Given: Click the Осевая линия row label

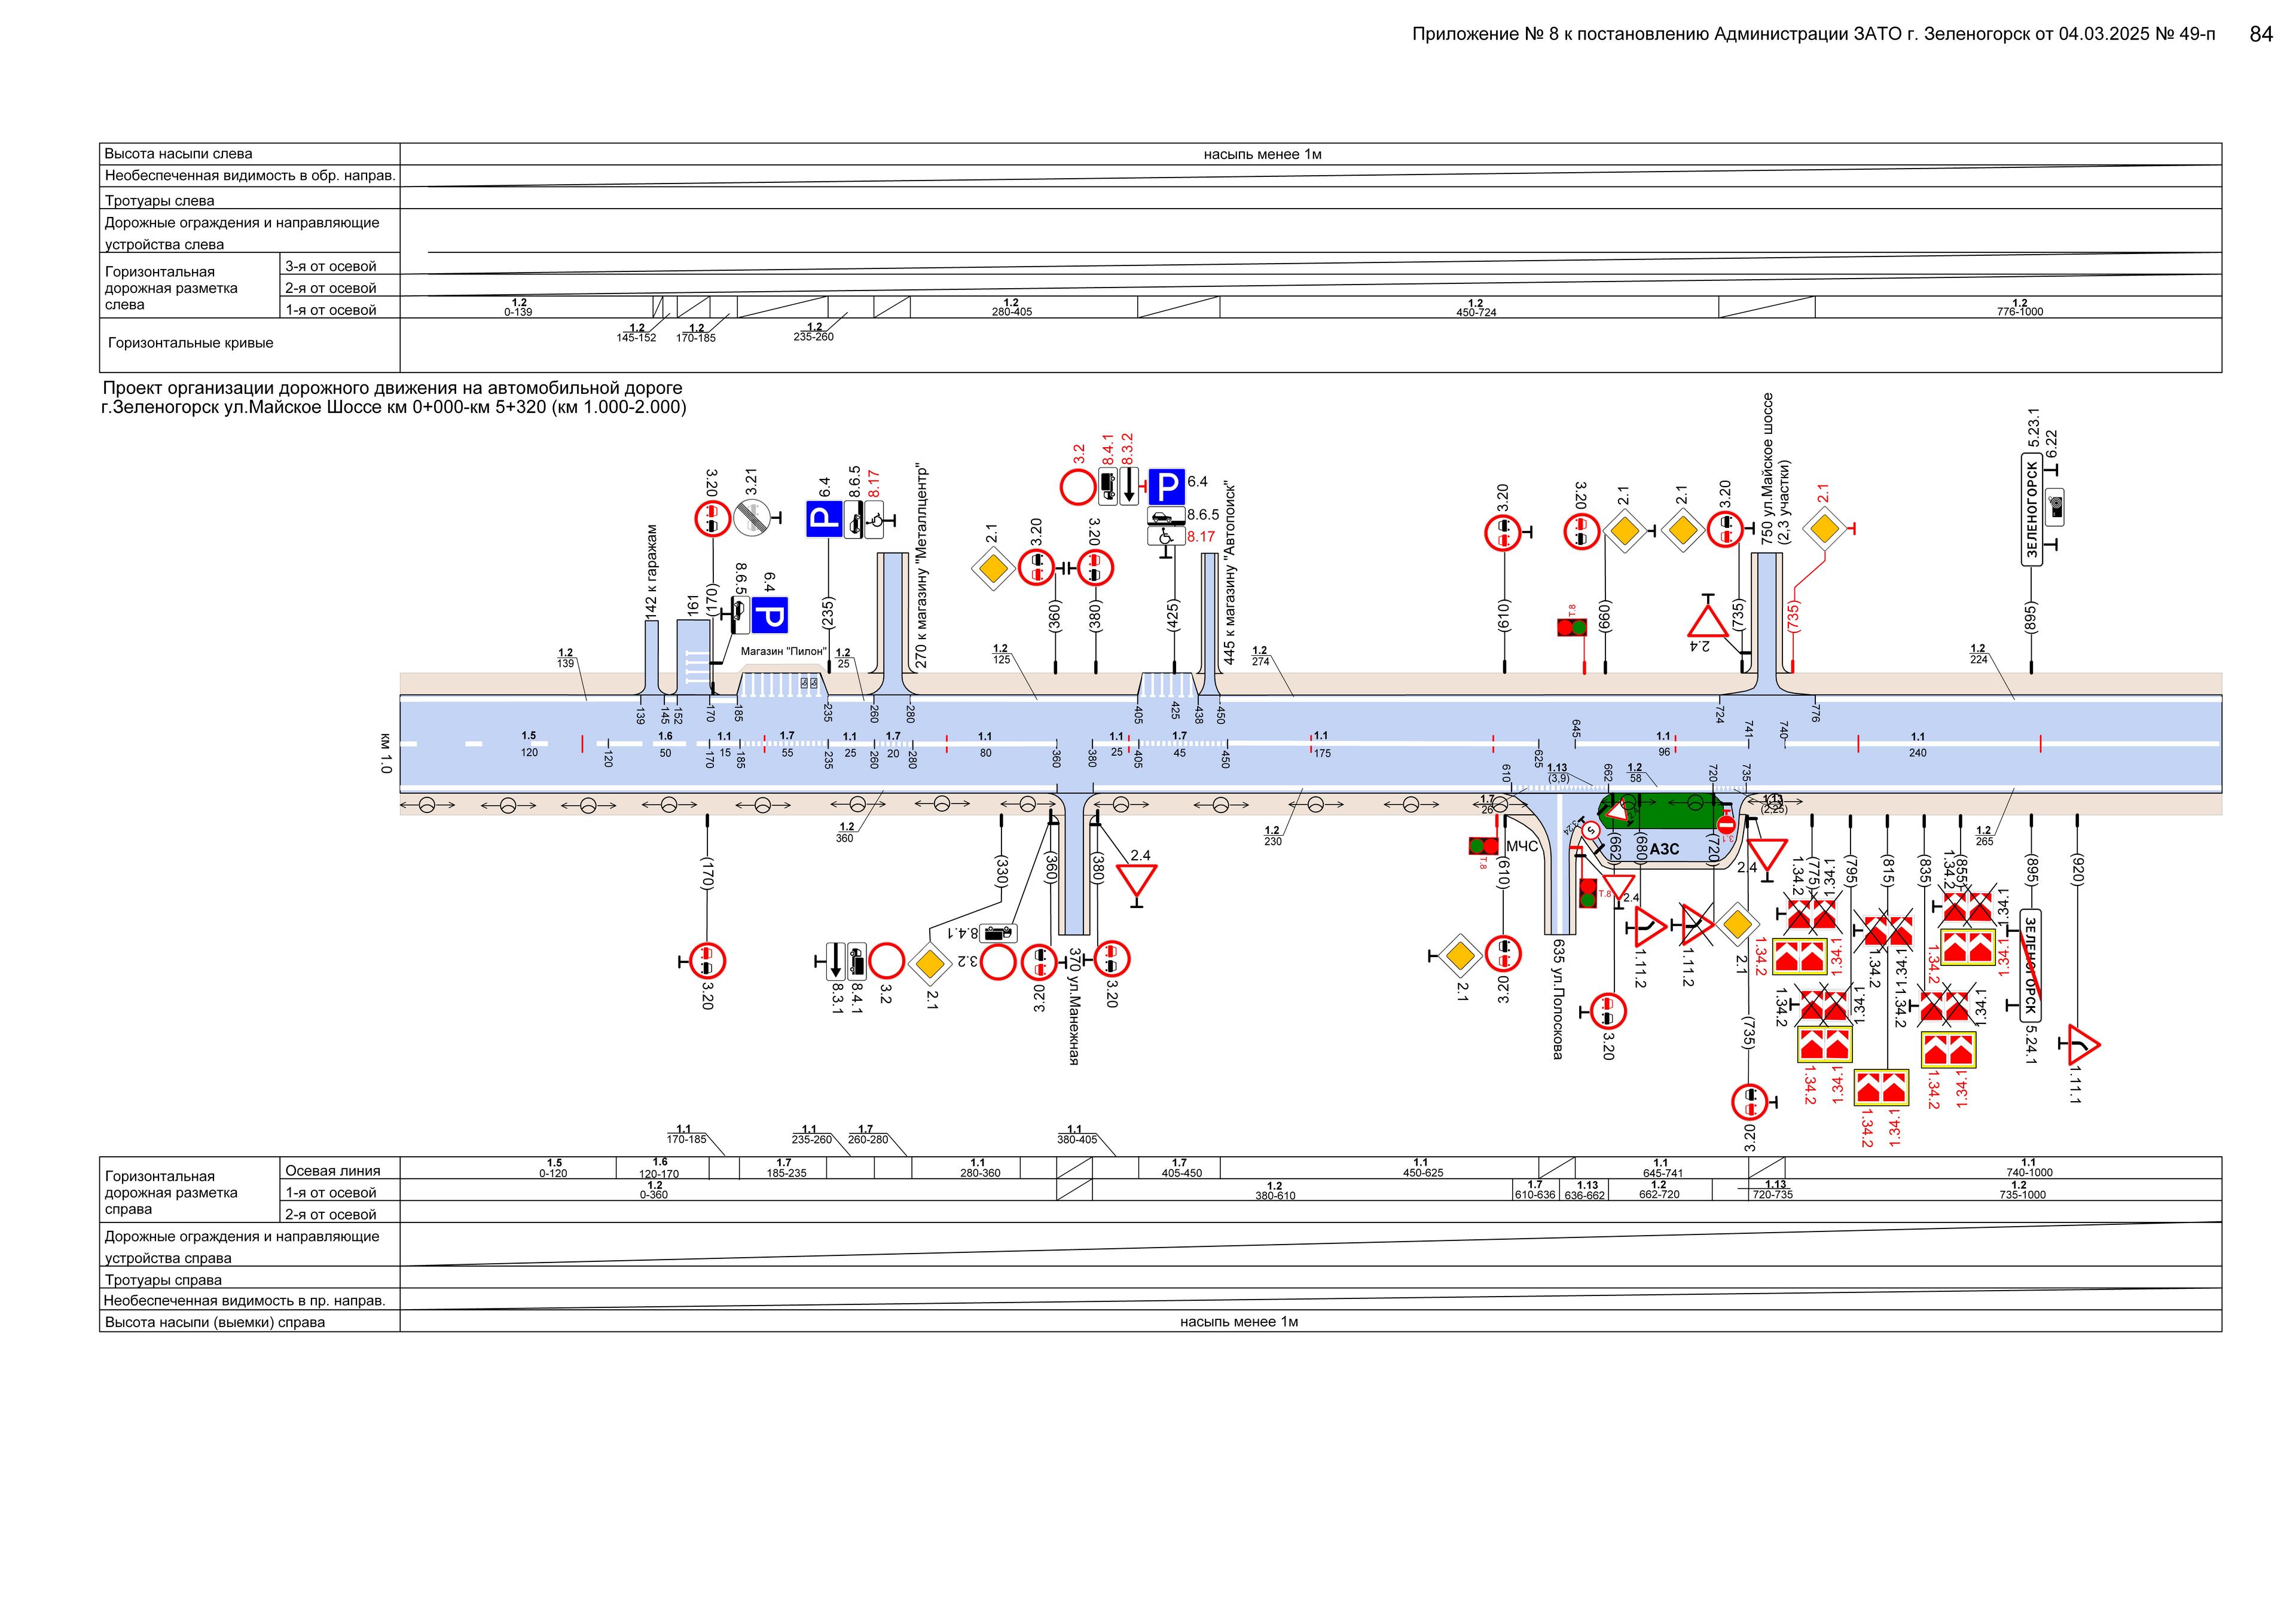Looking at the screenshot, I should [333, 1171].
